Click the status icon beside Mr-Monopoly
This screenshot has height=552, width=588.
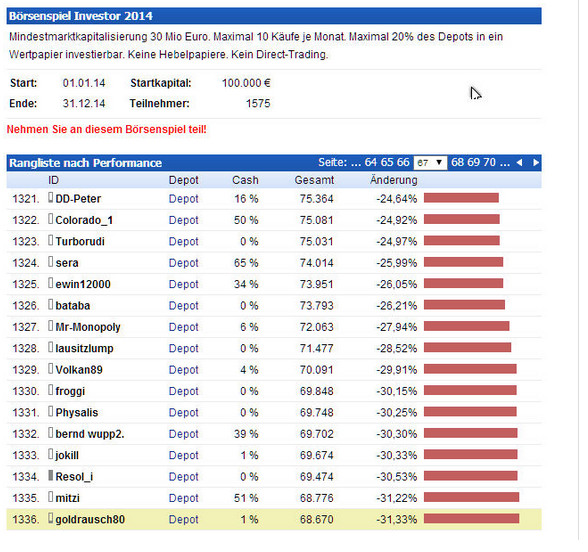click(x=51, y=326)
